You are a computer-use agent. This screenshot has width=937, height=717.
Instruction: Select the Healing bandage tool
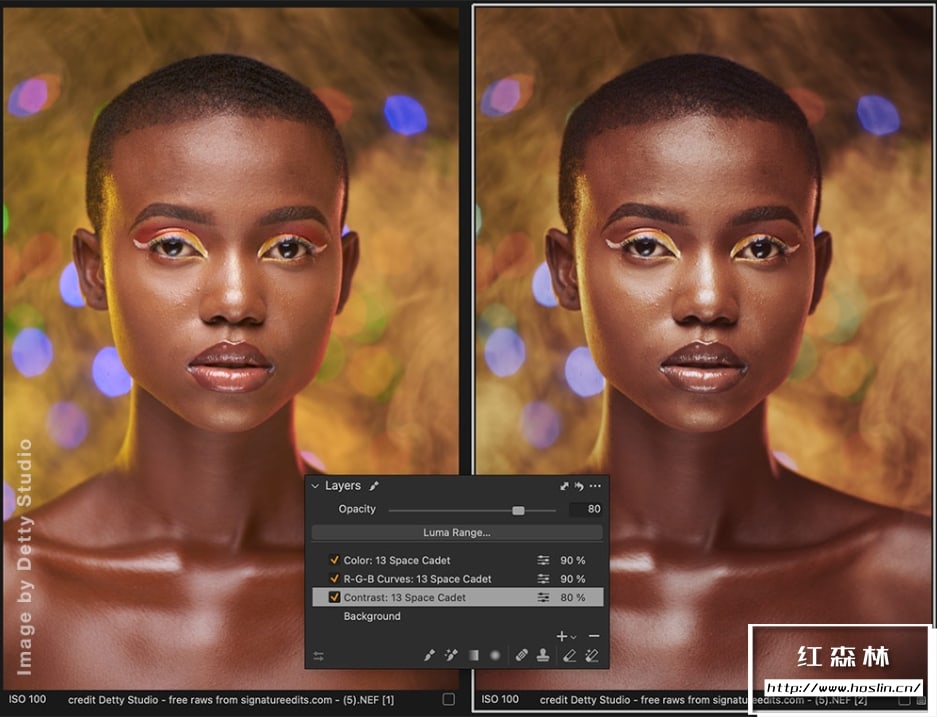pos(521,656)
